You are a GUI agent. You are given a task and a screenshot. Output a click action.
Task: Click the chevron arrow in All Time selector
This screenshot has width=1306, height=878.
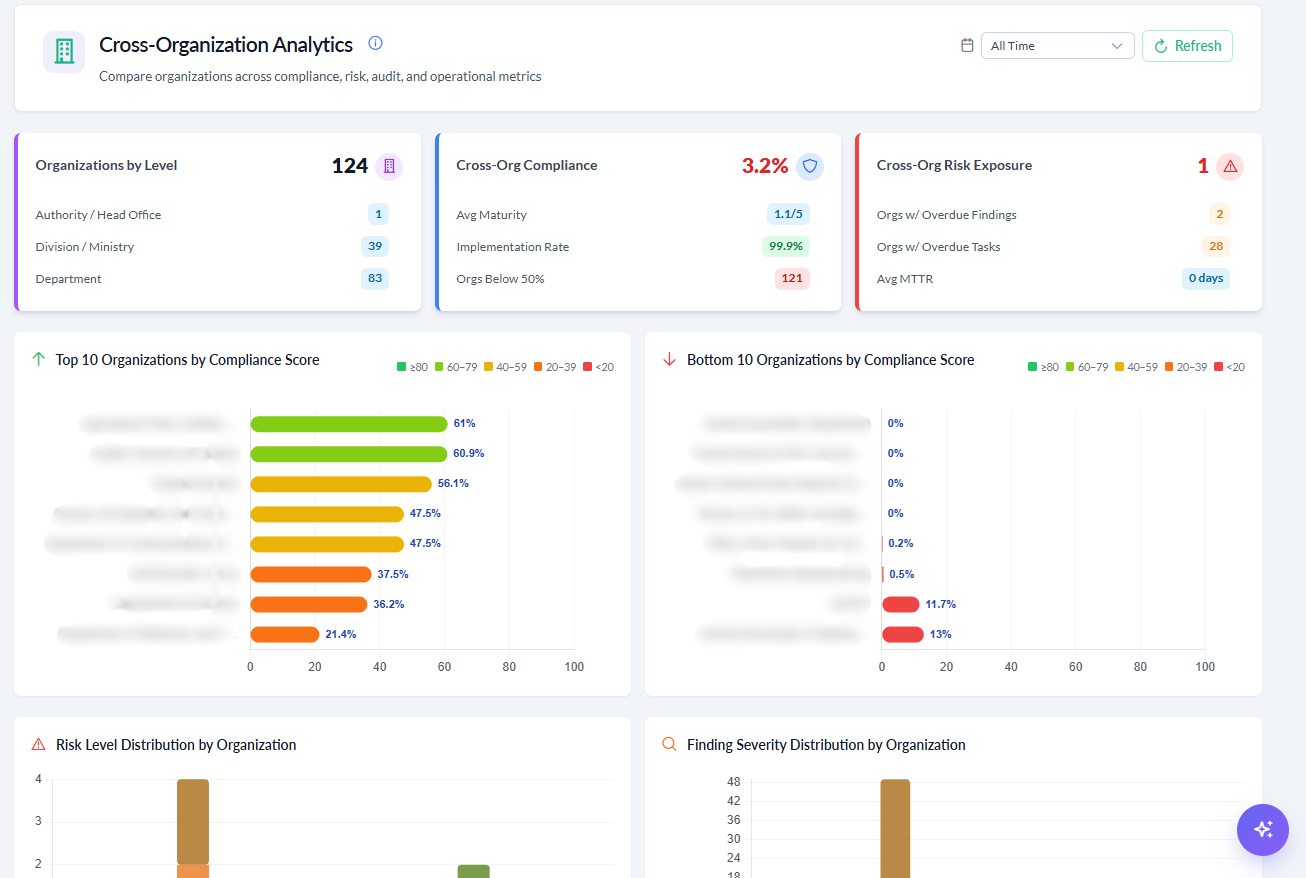1117,46
